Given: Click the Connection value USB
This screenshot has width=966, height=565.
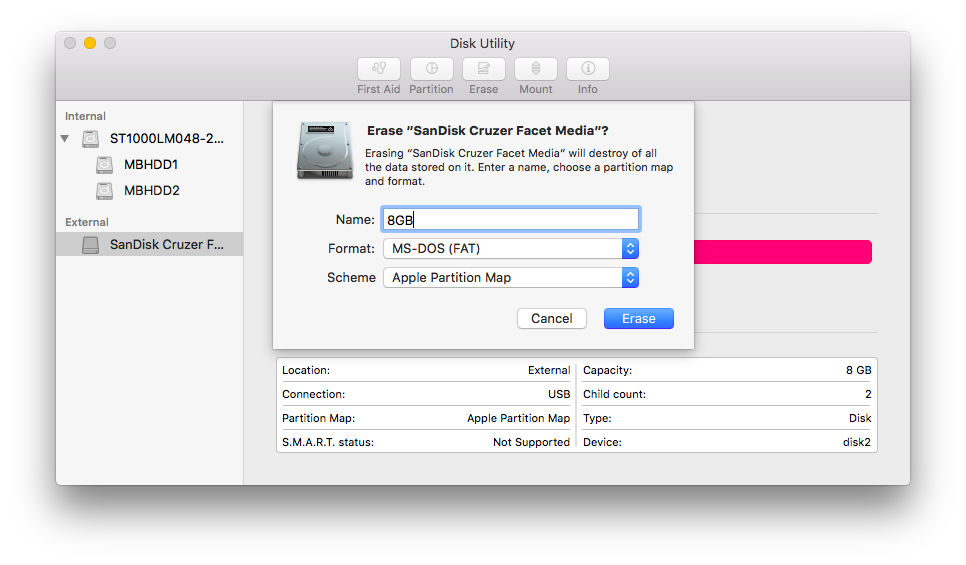Looking at the screenshot, I should click(x=559, y=394).
